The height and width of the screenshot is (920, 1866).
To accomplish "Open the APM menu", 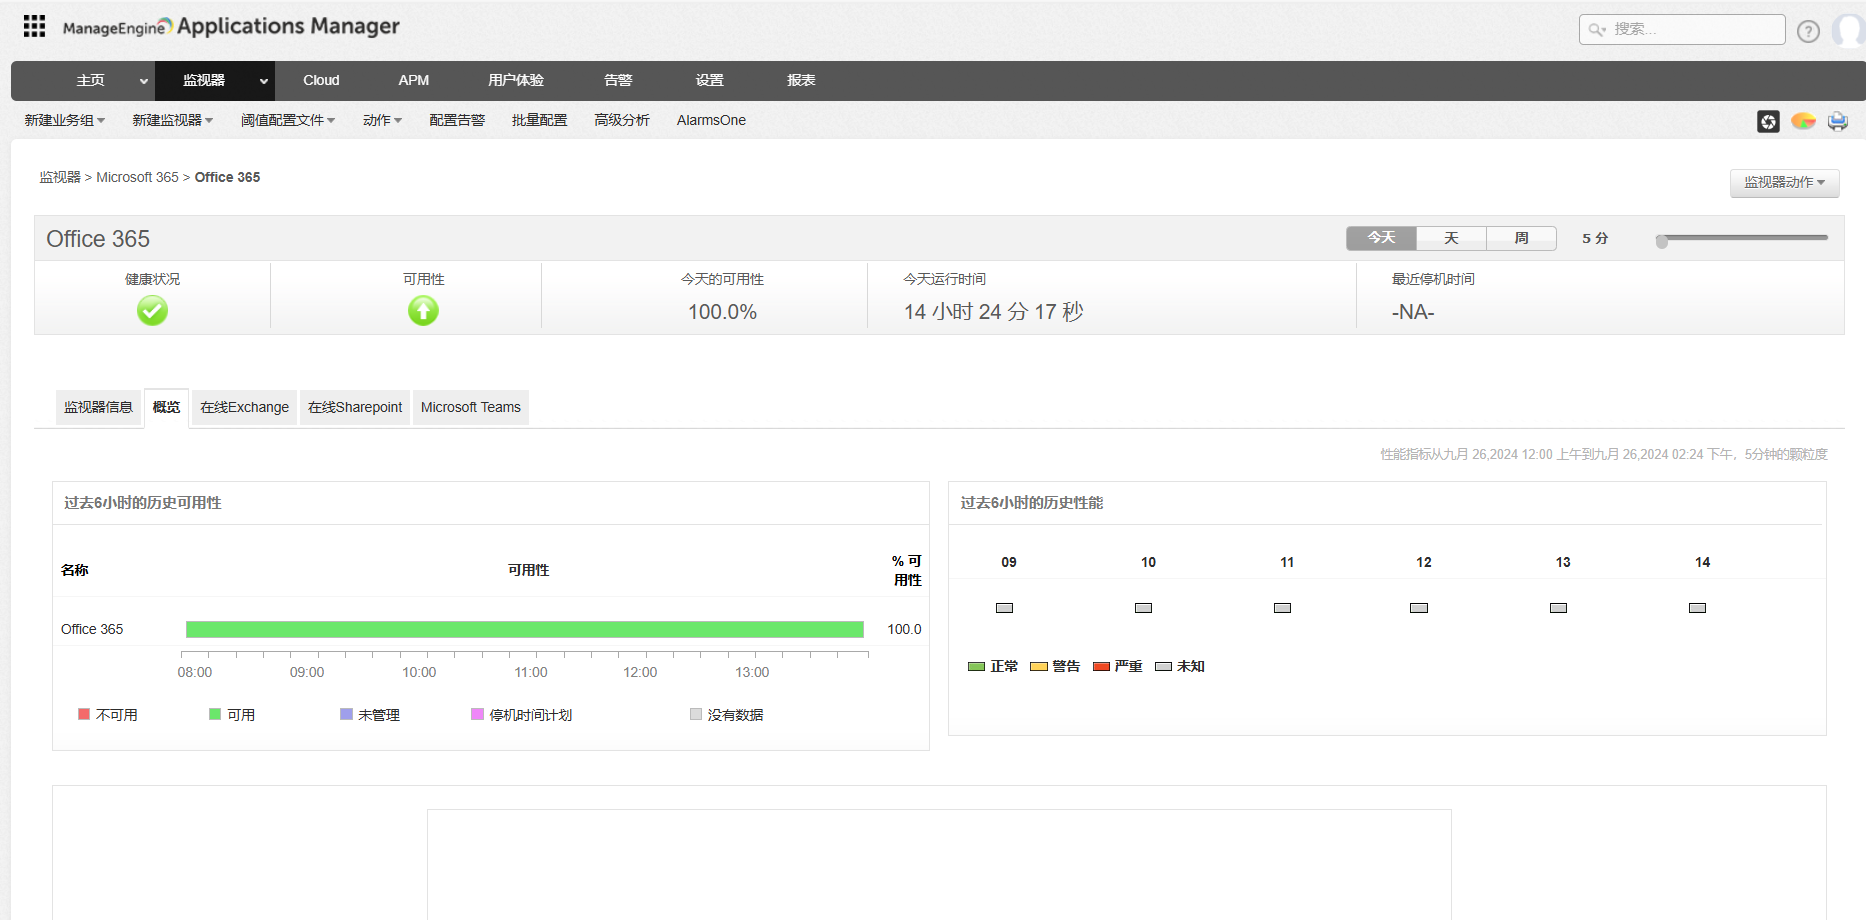I will (x=414, y=80).
